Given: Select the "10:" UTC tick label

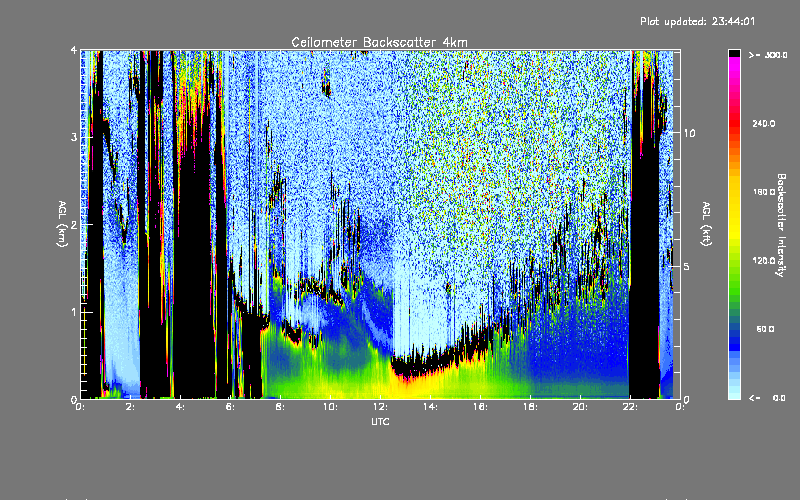Looking at the screenshot, I should [x=330, y=407].
